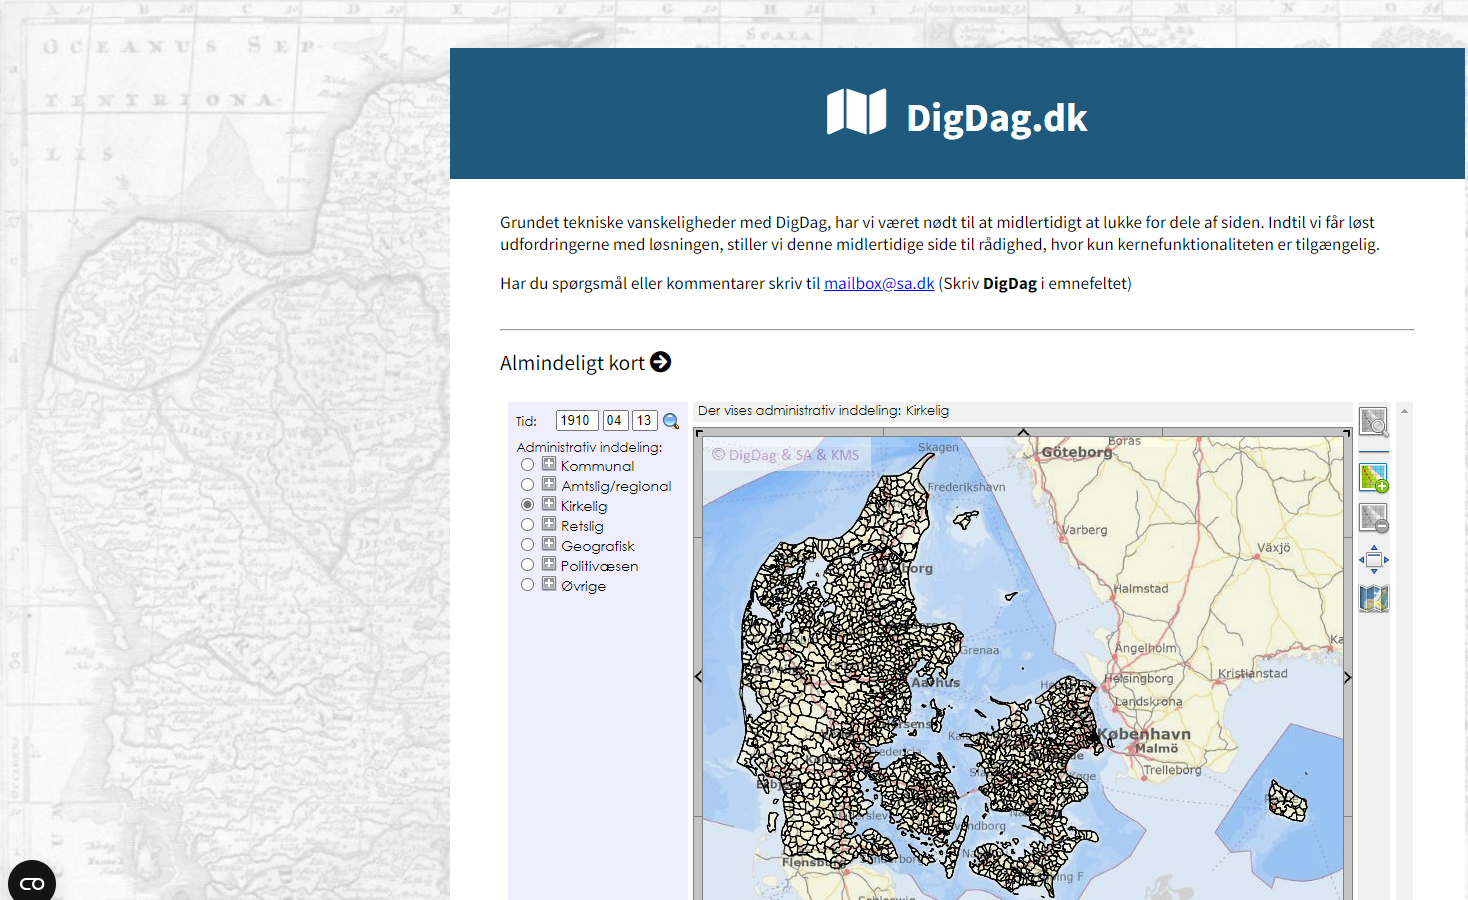Click the DigDag.dk header title
1468x900 pixels.
(x=996, y=118)
